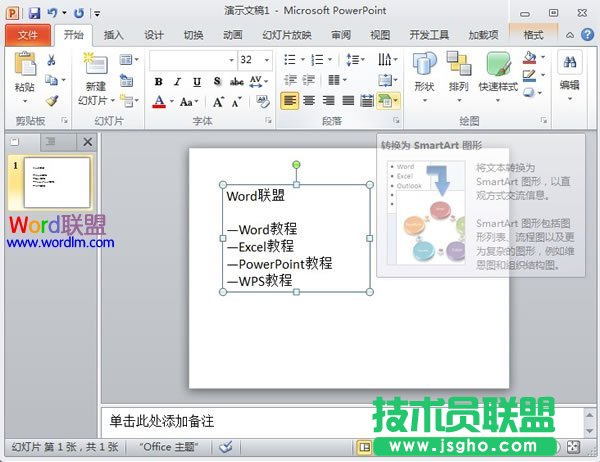Toggle Strikethrough abc formatting
This screenshot has width=600, height=462.
click(236, 82)
